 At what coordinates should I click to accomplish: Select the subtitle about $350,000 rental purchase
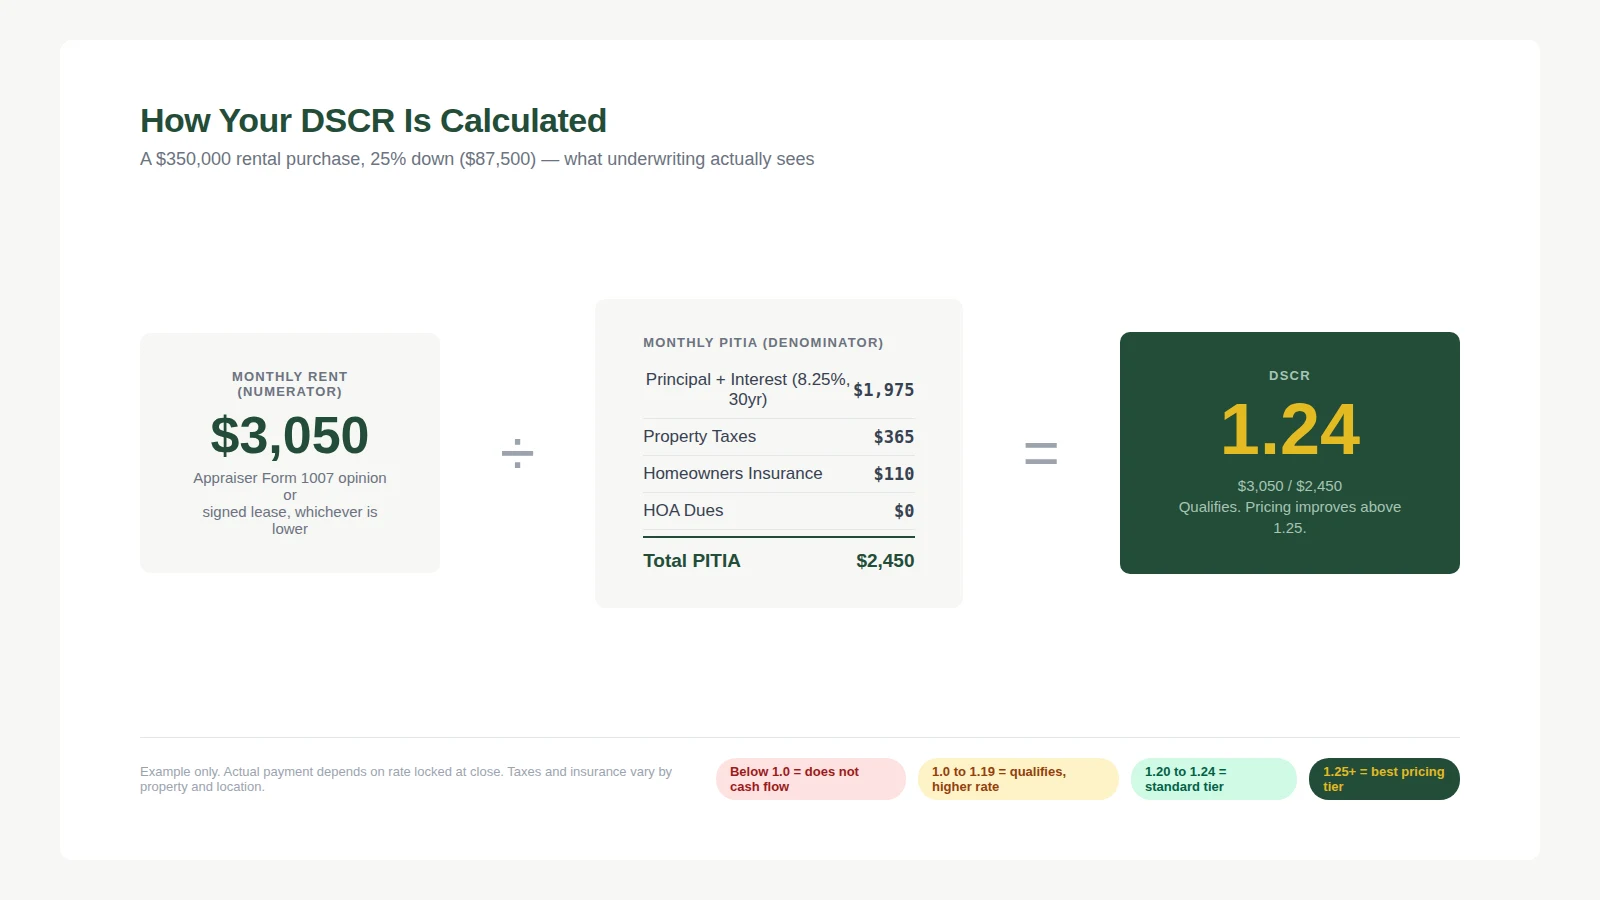477,159
